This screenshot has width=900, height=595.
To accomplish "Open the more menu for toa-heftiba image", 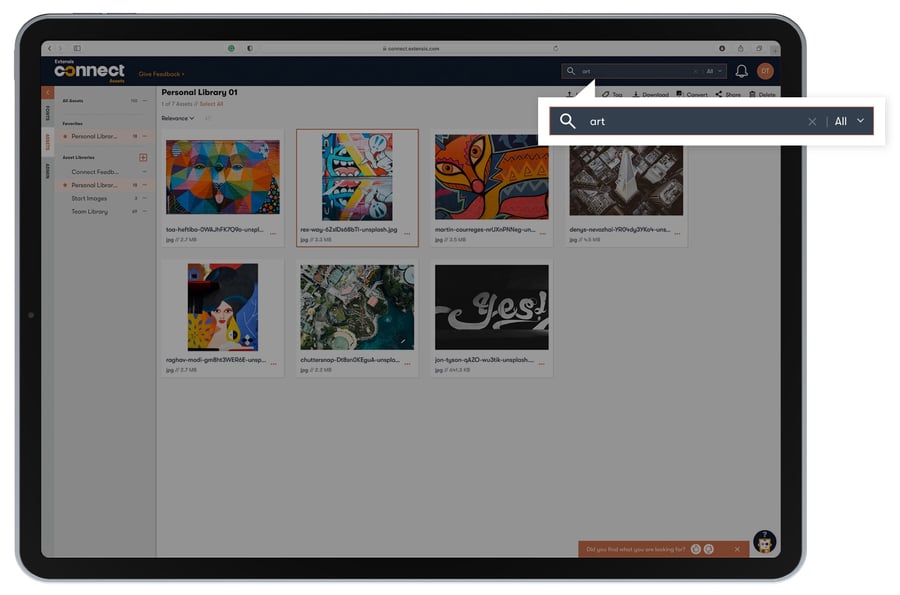I will pos(273,234).
